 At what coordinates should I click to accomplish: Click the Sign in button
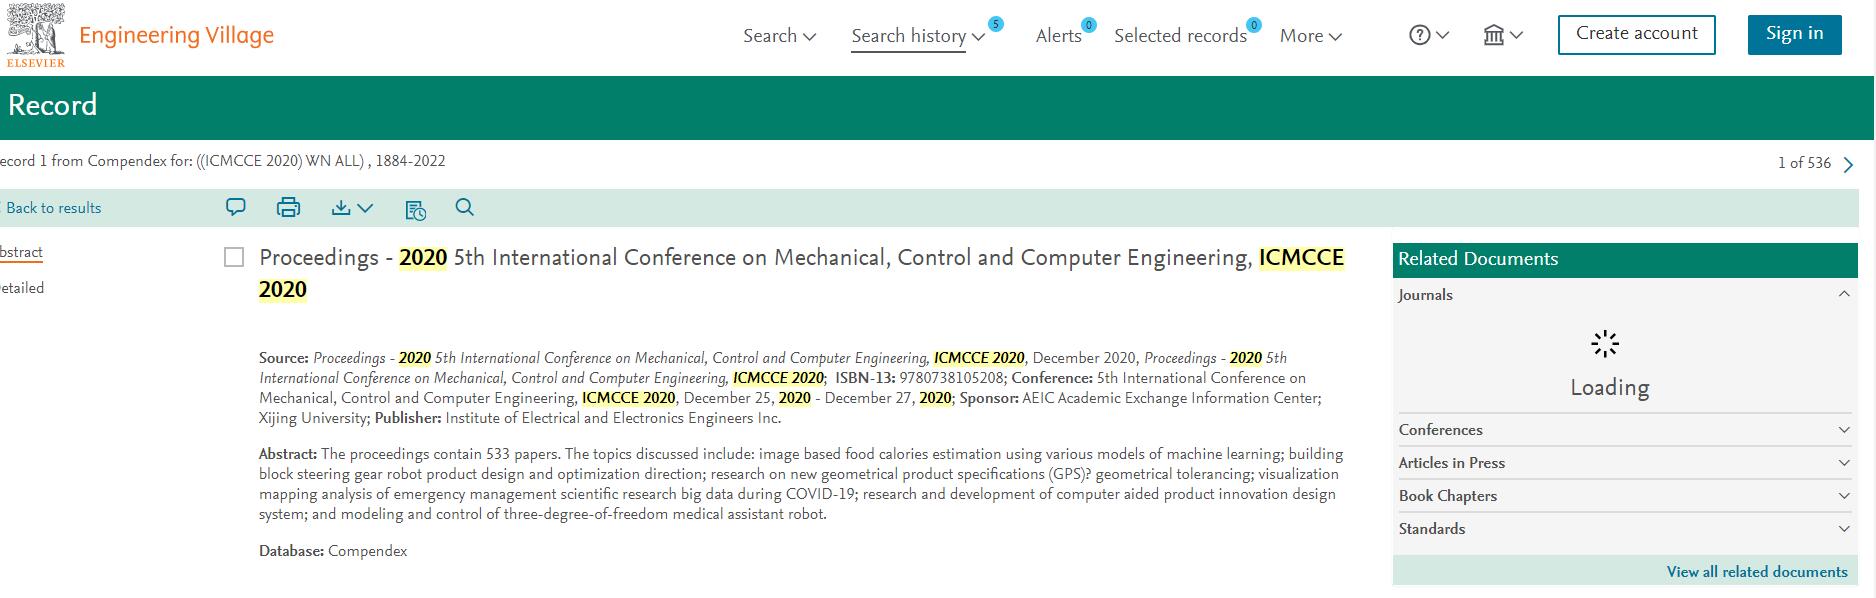point(1794,35)
